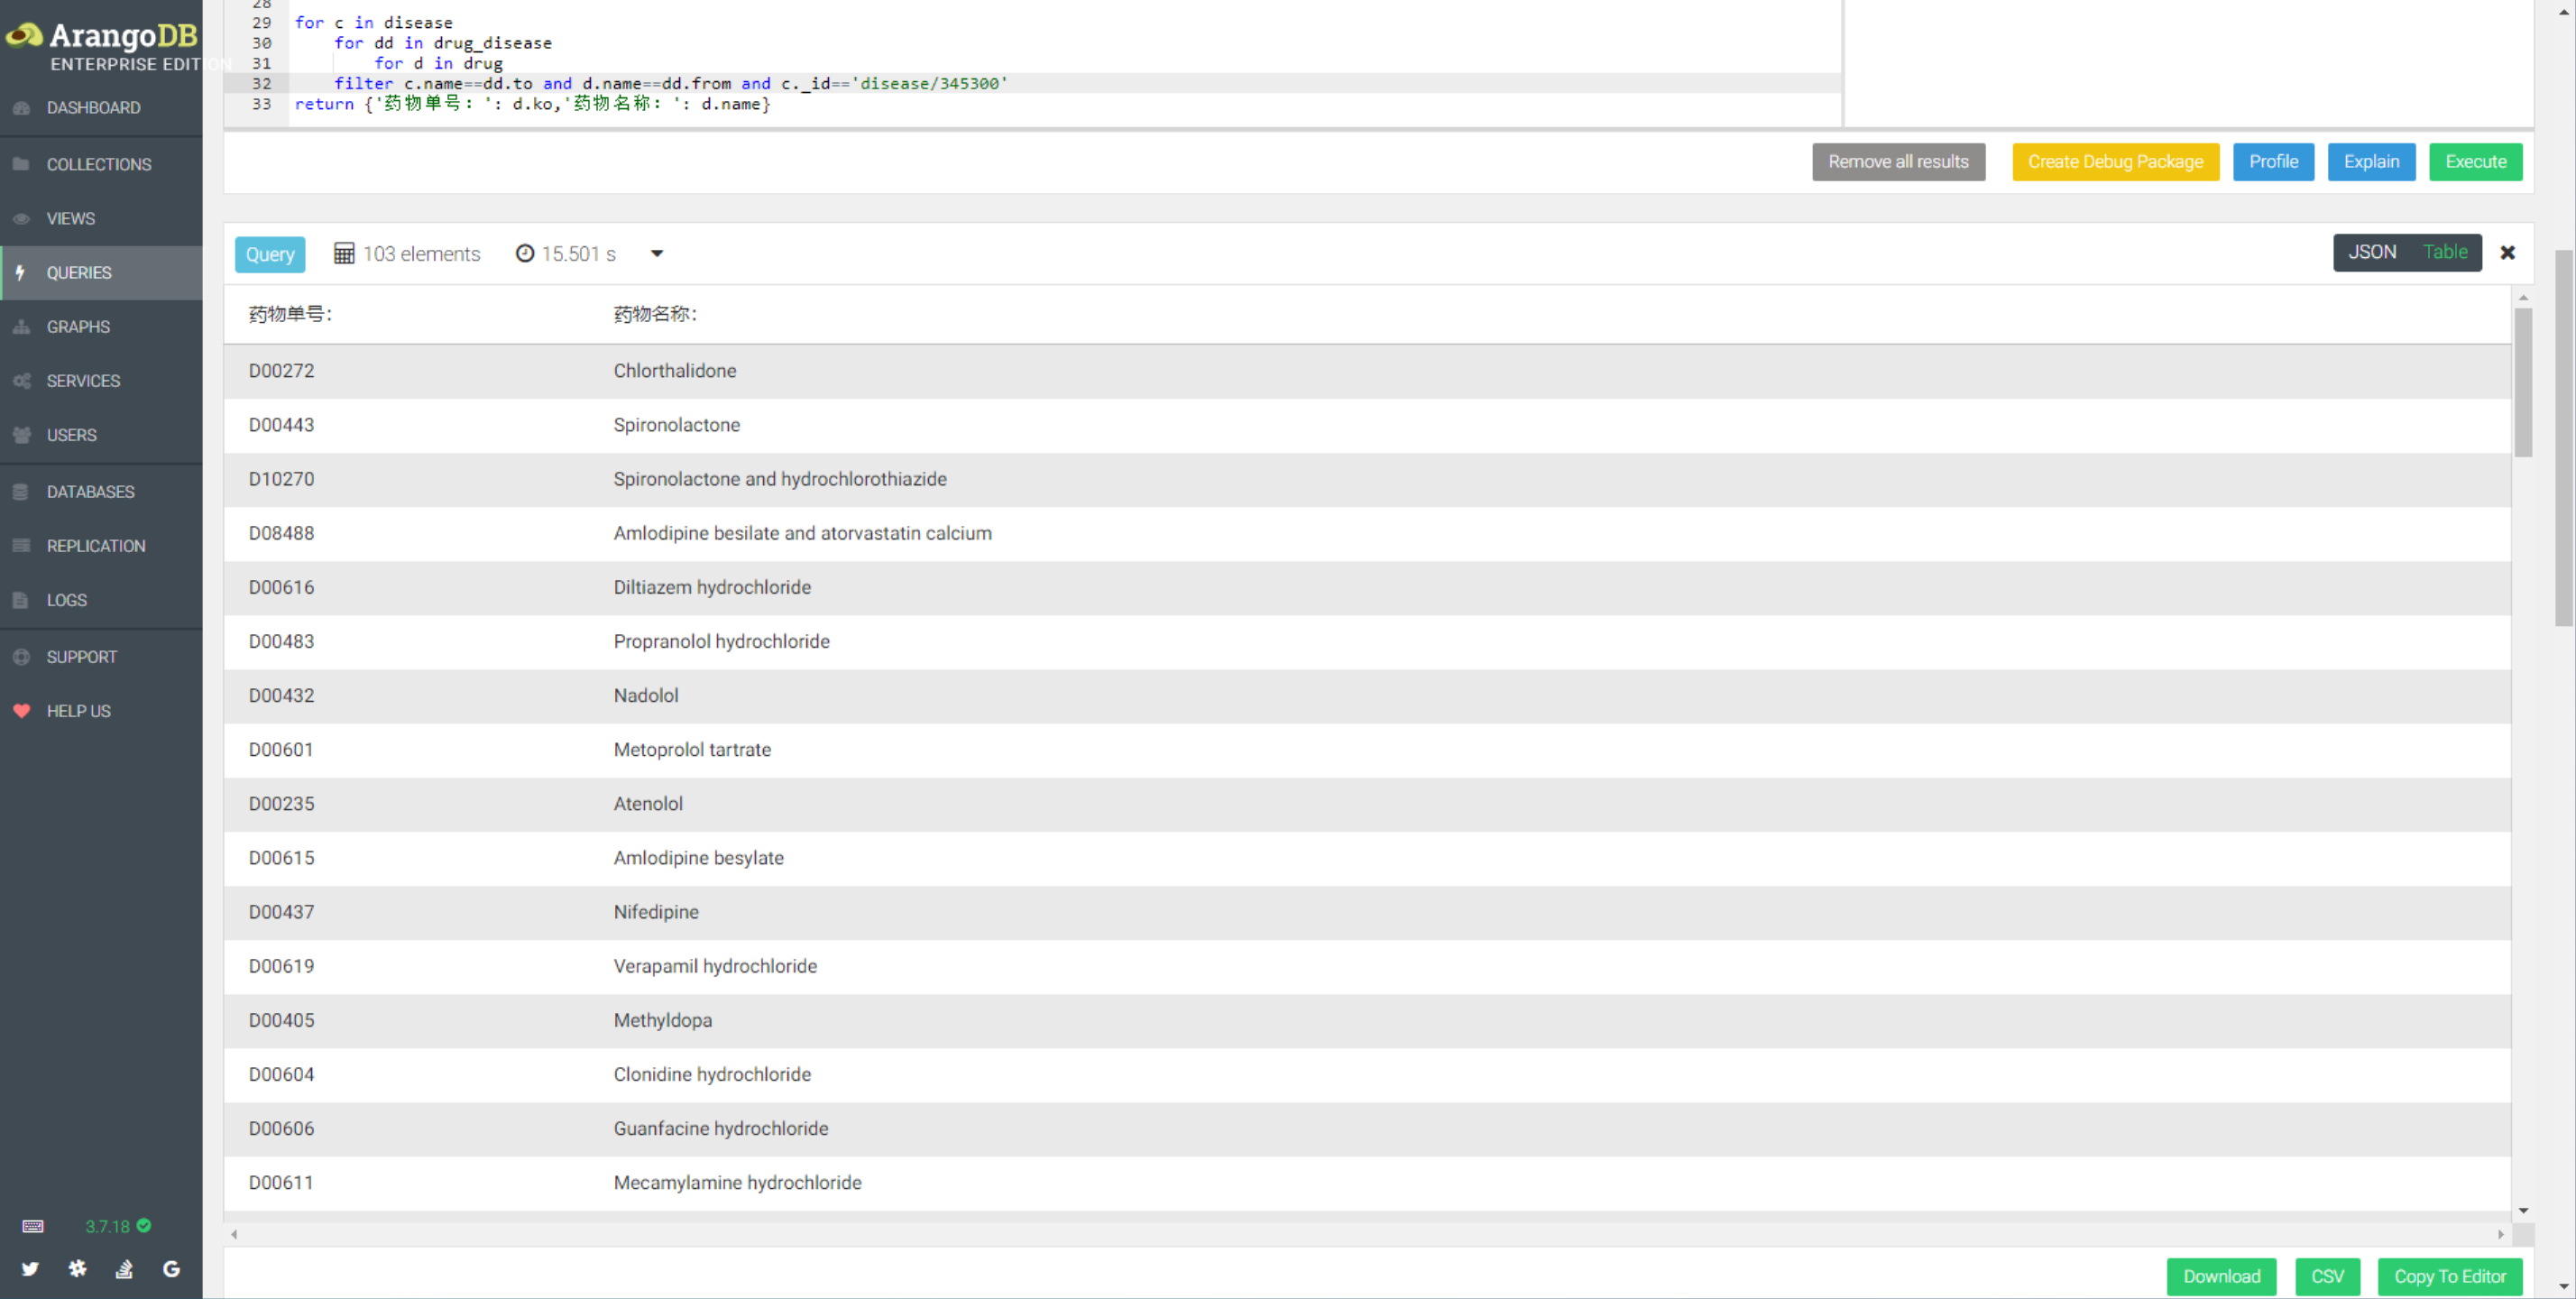Click the Google group G icon
The image size is (2576, 1299).
(x=171, y=1268)
